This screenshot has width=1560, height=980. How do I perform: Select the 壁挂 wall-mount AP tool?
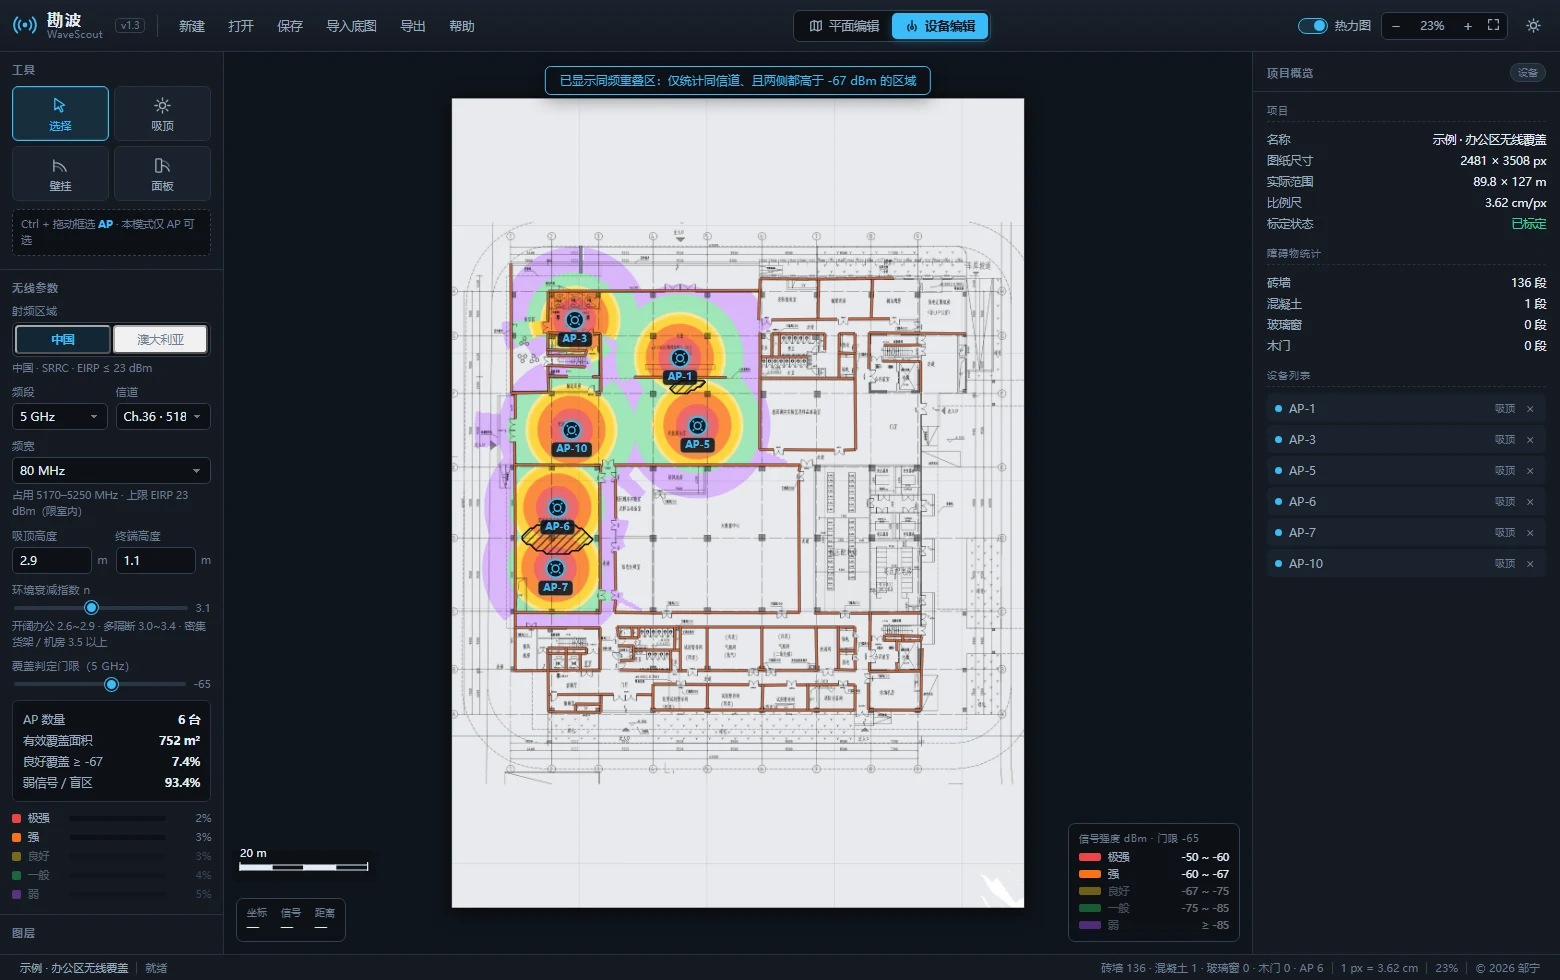coord(60,174)
